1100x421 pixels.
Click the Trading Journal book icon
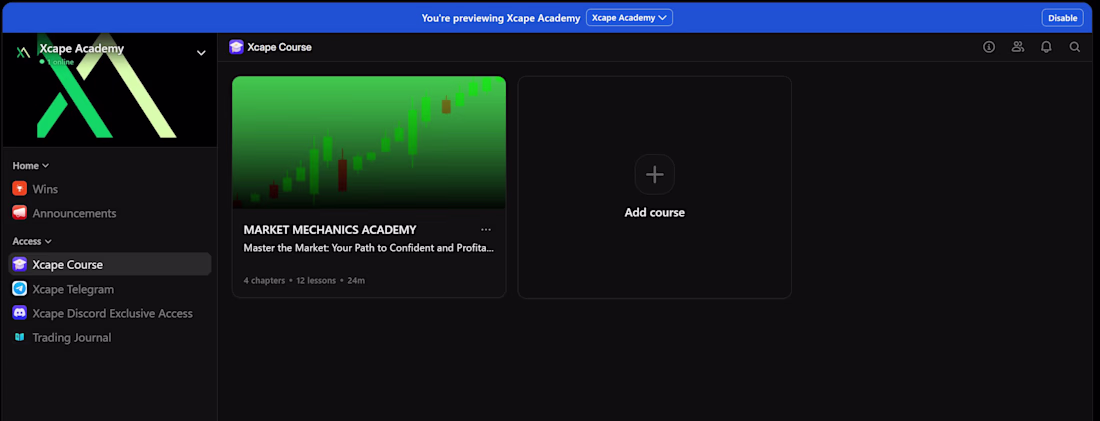click(20, 338)
